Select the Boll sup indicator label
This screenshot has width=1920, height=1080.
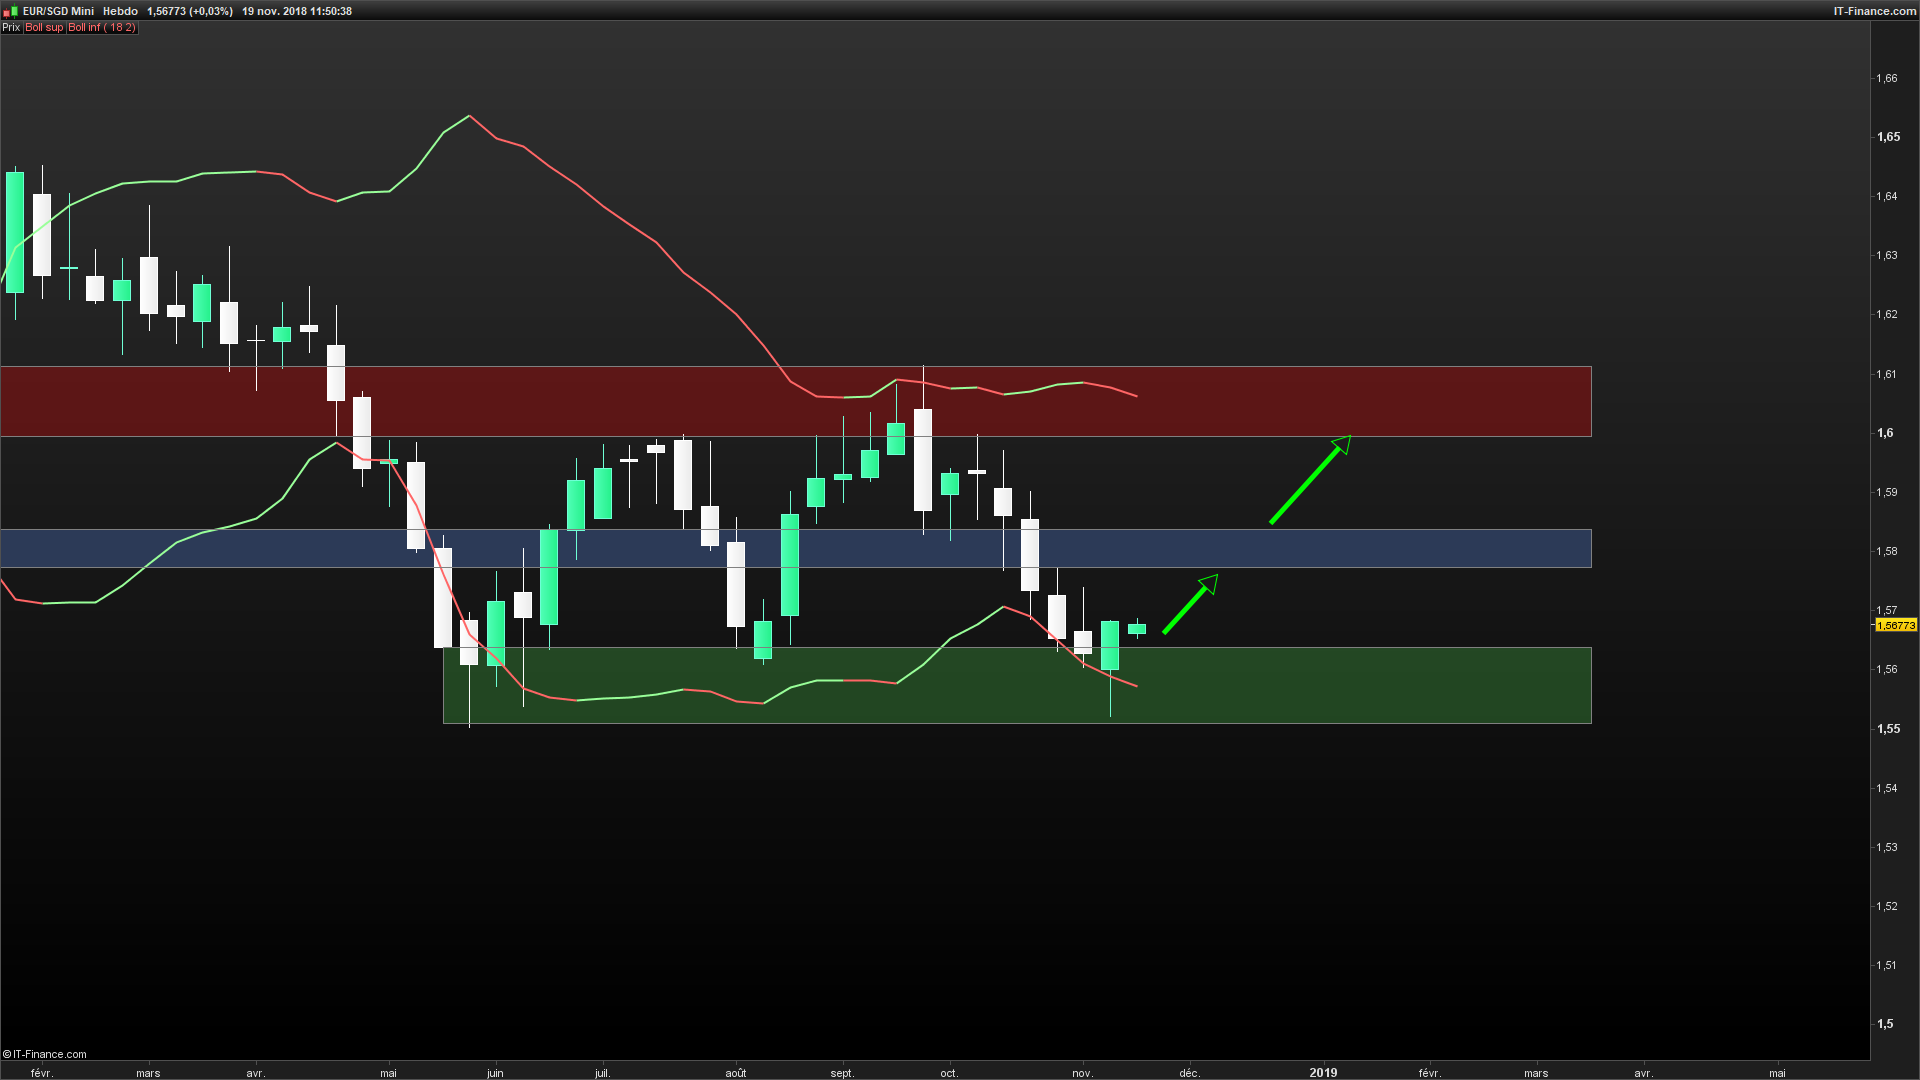(x=44, y=28)
